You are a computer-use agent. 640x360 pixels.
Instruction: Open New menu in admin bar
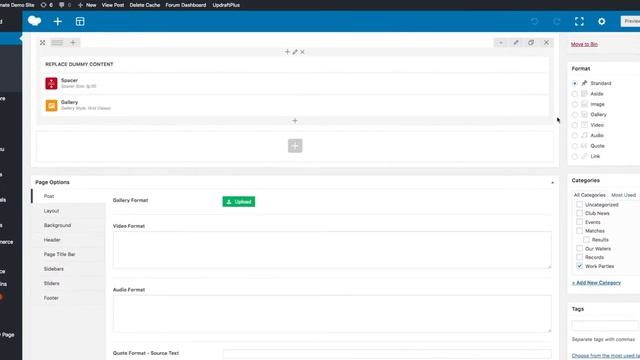pos(87,5)
